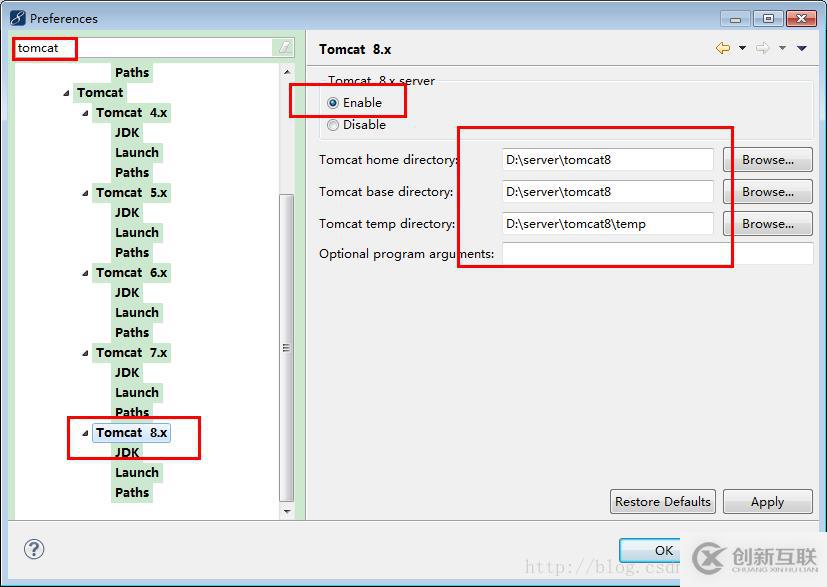Click the help question mark icon

(x=34, y=549)
